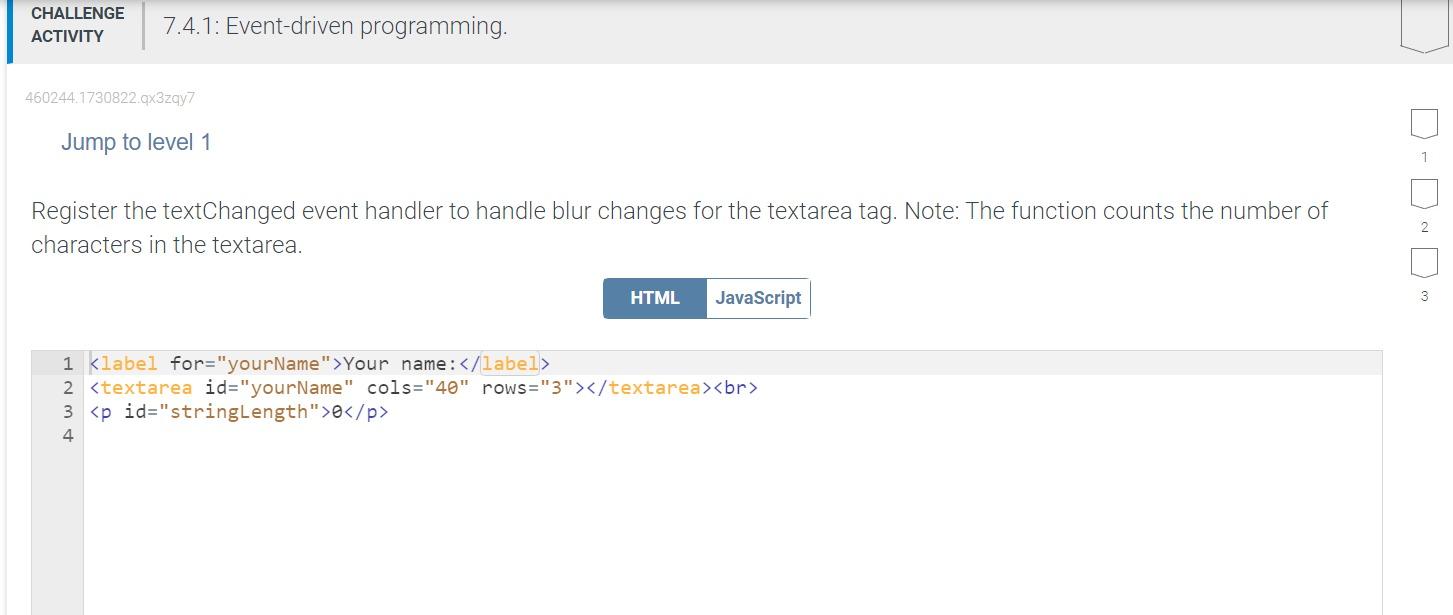1453x615 pixels.
Task: Switch to the JavaScript tab
Action: [756, 297]
